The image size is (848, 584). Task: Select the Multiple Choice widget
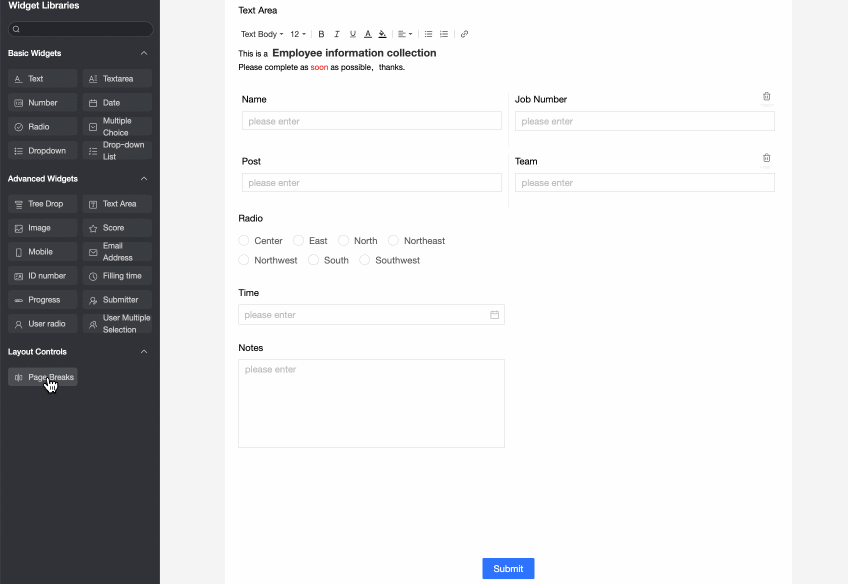point(117,127)
